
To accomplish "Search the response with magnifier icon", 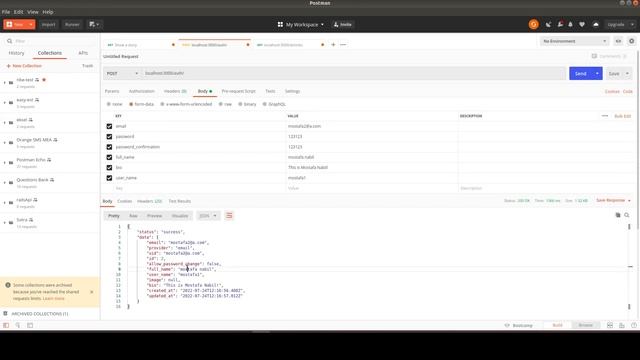I will (627, 215).
